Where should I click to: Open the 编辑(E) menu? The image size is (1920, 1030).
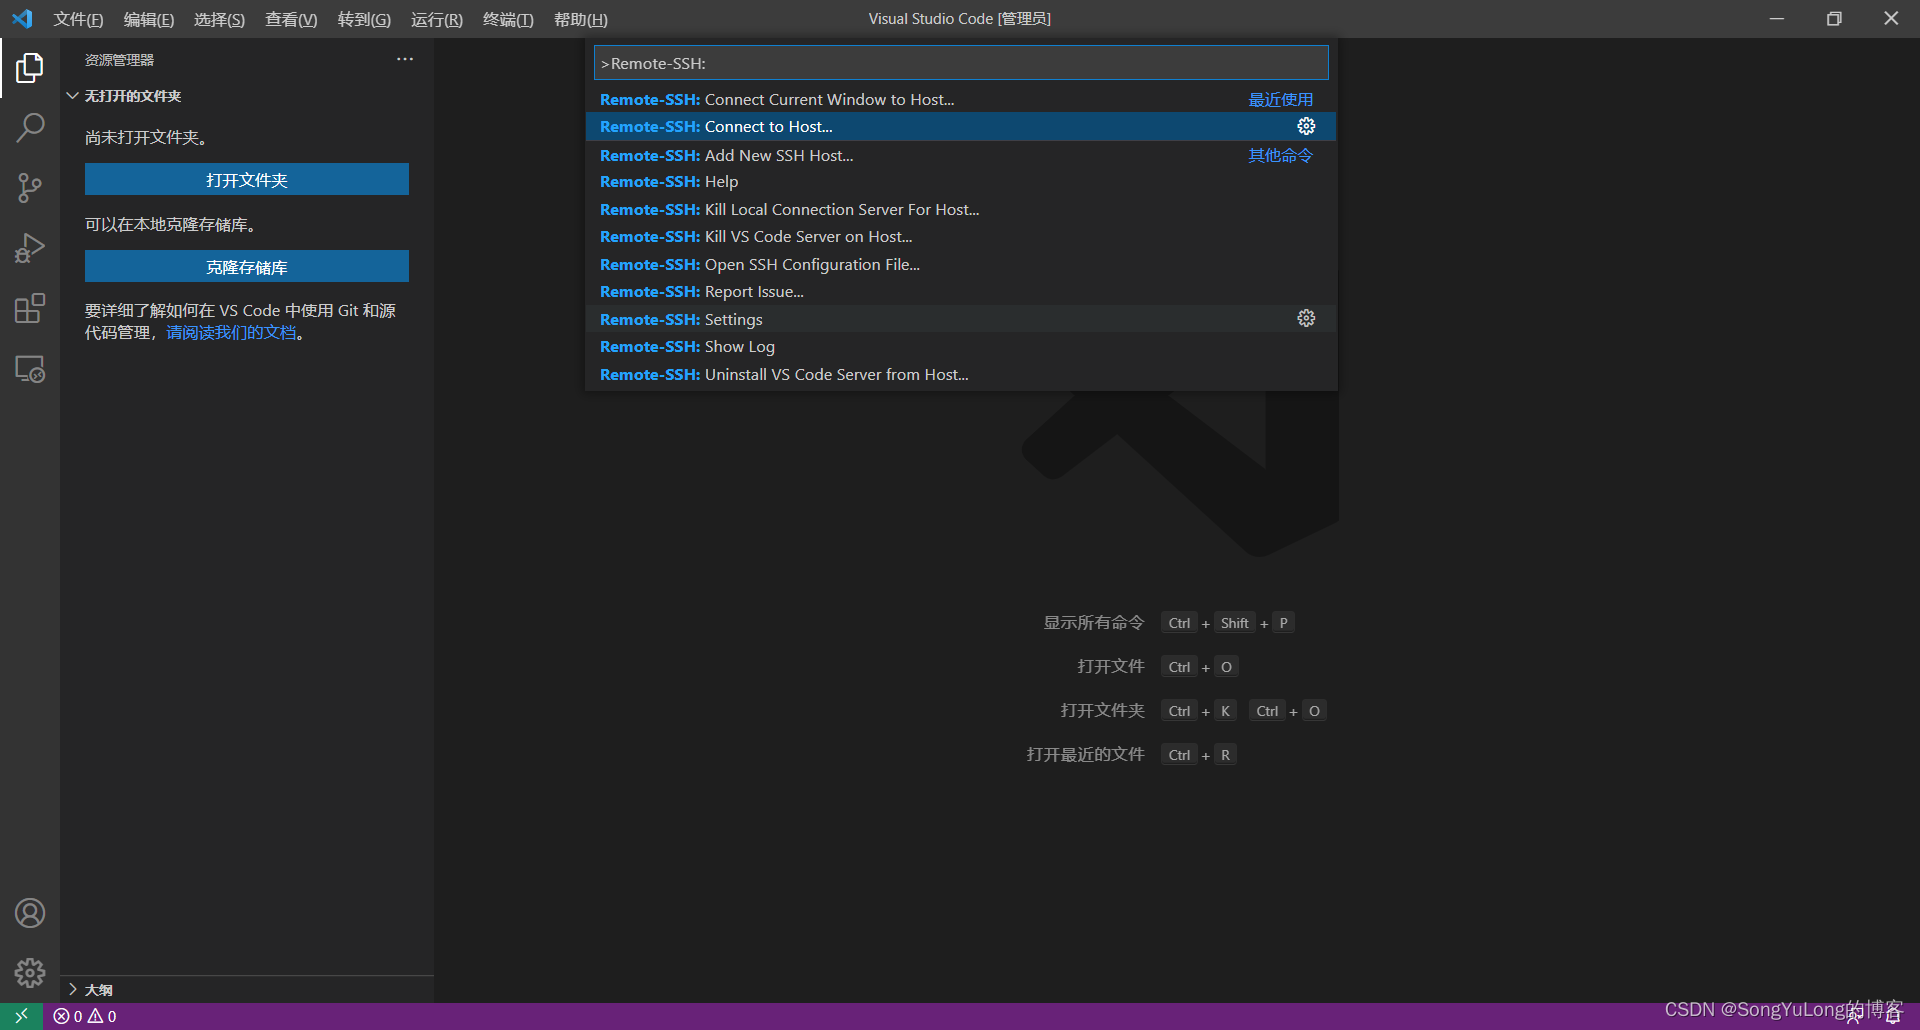(148, 19)
